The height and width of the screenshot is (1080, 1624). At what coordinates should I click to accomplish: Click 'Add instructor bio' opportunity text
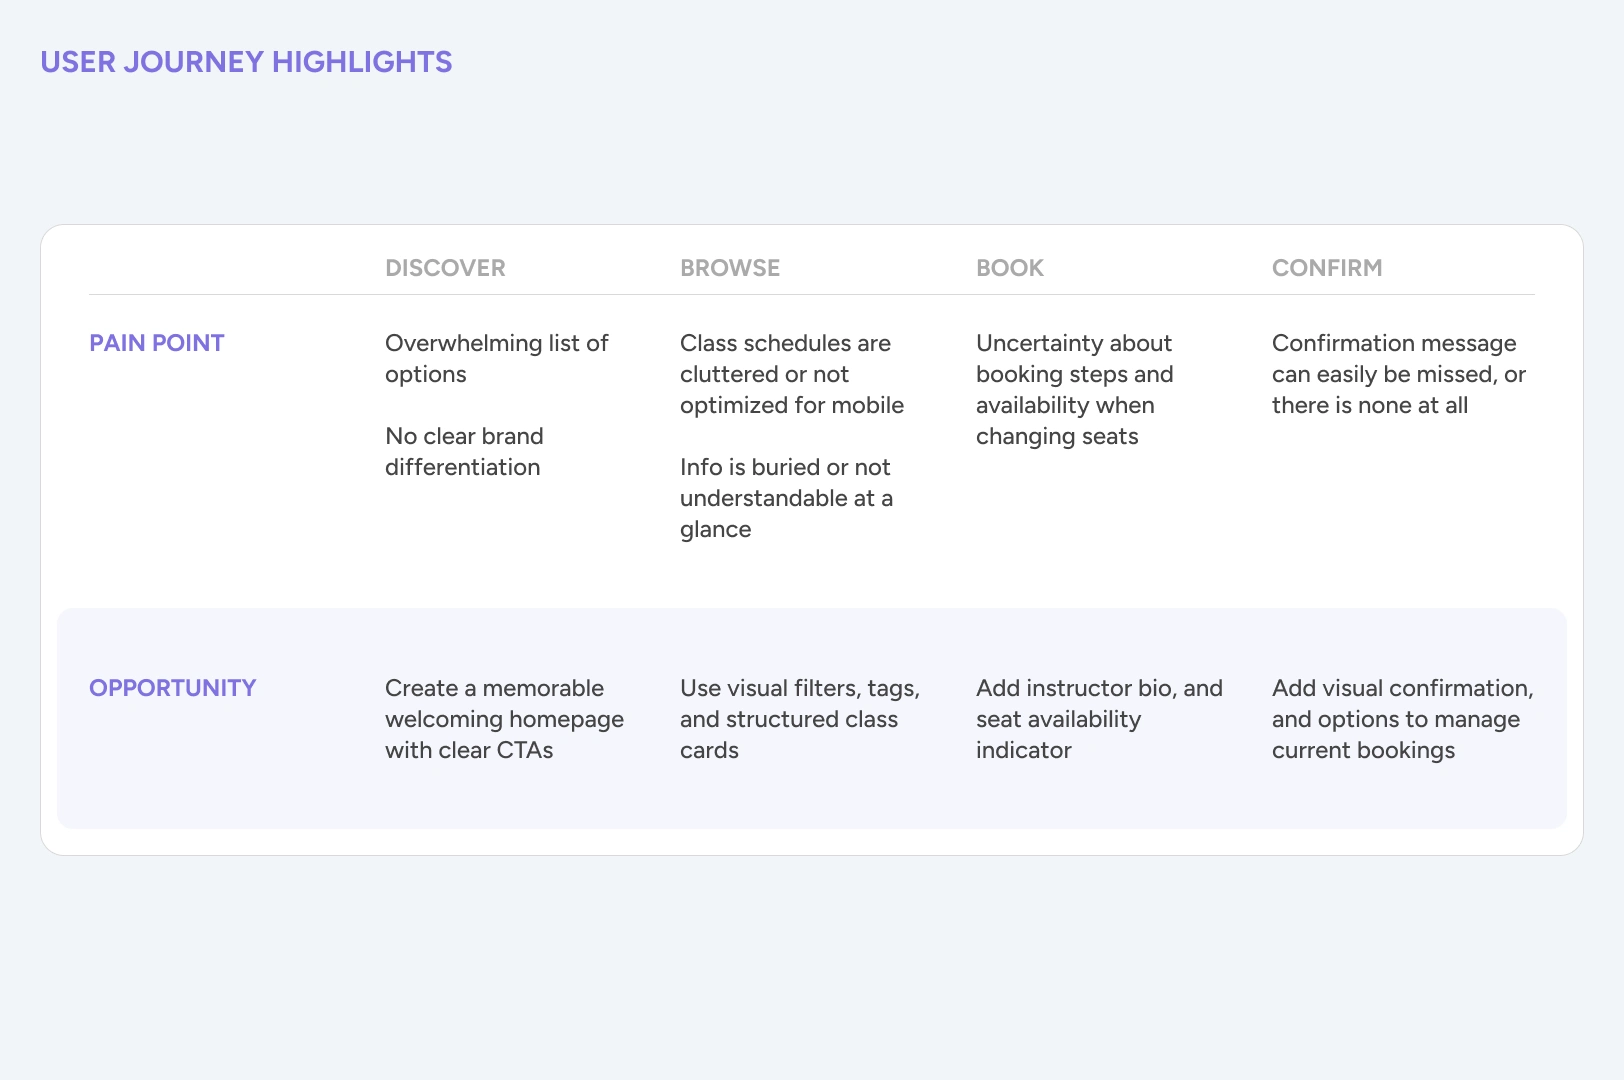tap(1098, 719)
